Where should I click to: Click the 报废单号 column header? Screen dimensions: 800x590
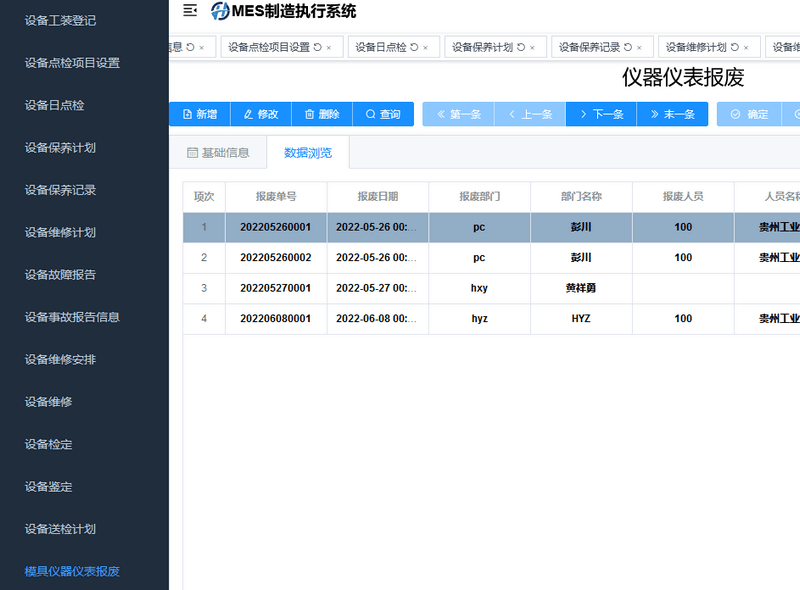(x=276, y=196)
